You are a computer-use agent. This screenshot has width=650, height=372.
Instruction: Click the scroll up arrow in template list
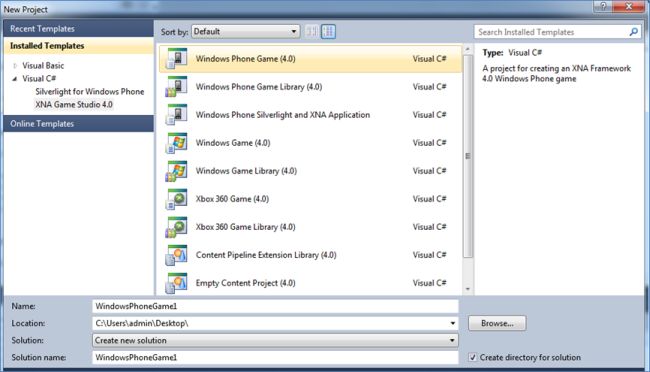click(x=468, y=49)
